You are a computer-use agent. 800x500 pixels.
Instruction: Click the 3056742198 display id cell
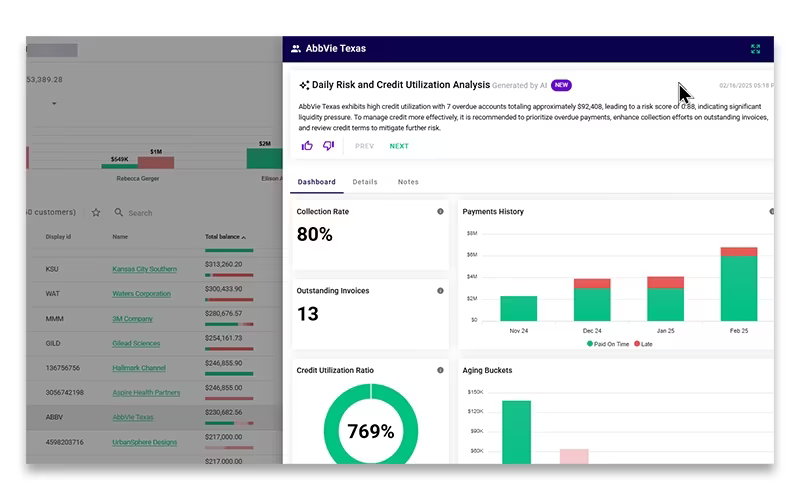pos(64,392)
